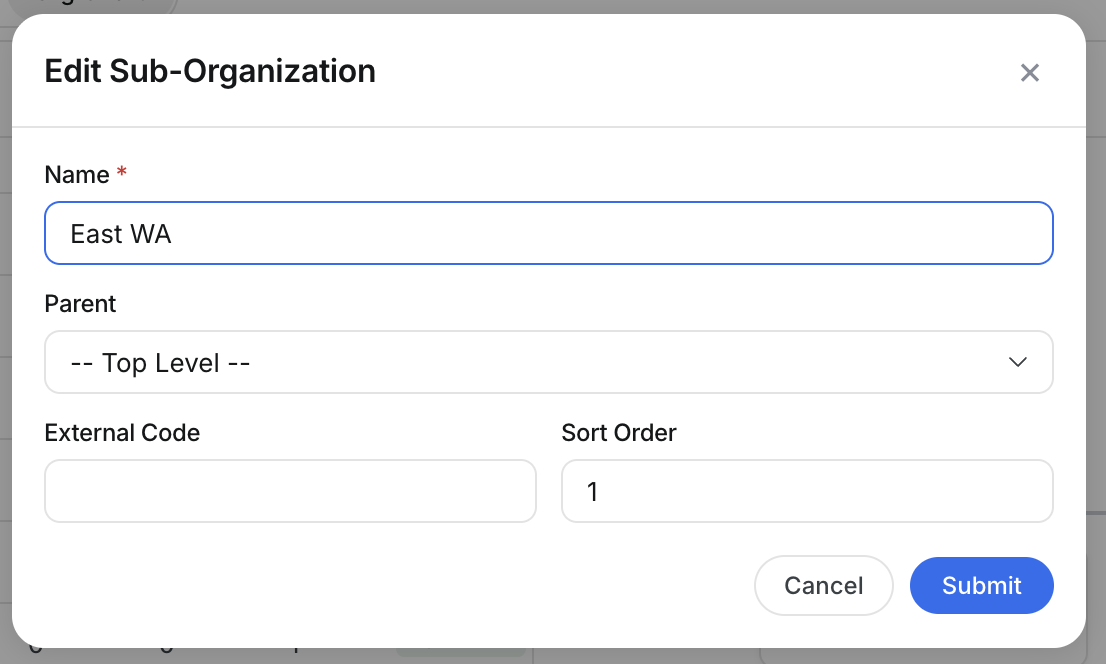The height and width of the screenshot is (664, 1106).
Task: Click the Parent field label
Action: 80,303
